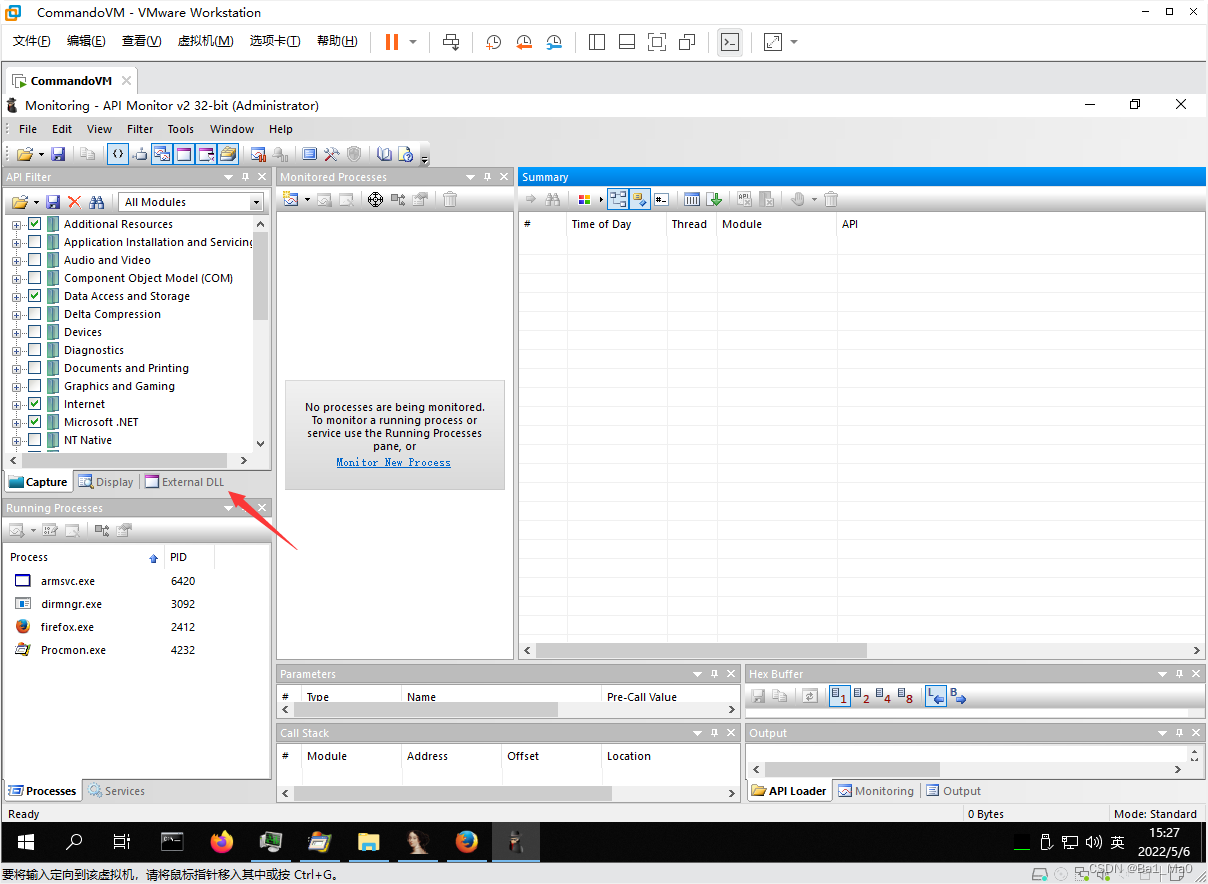Click the trash icon in Monitored Processes toolbar

click(450, 200)
